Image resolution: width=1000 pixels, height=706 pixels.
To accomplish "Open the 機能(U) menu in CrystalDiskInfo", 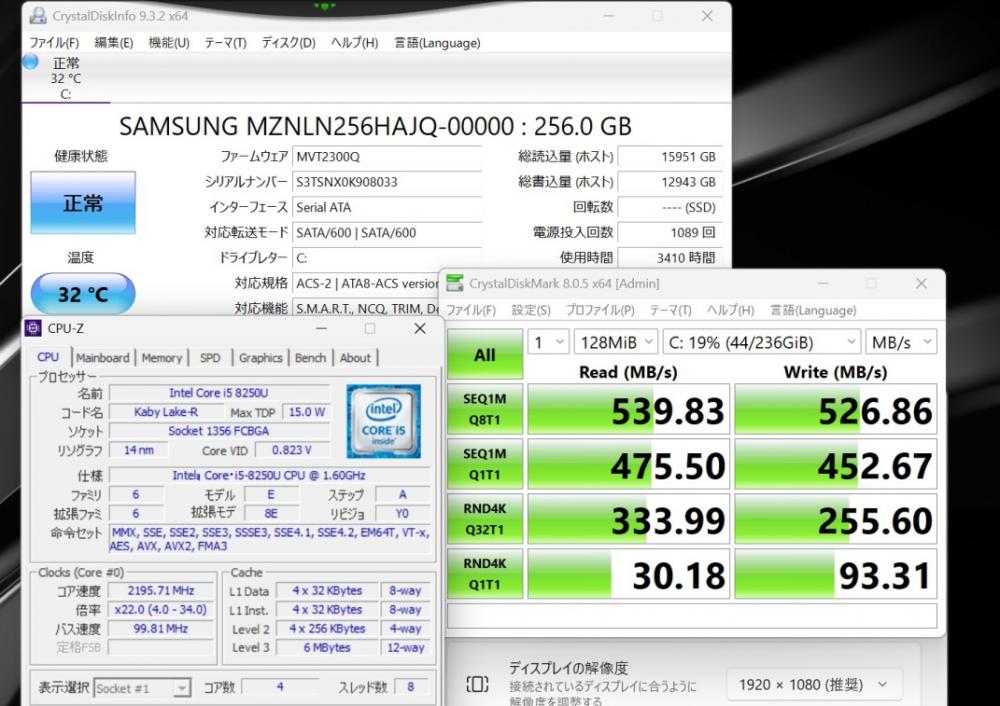I will point(169,43).
